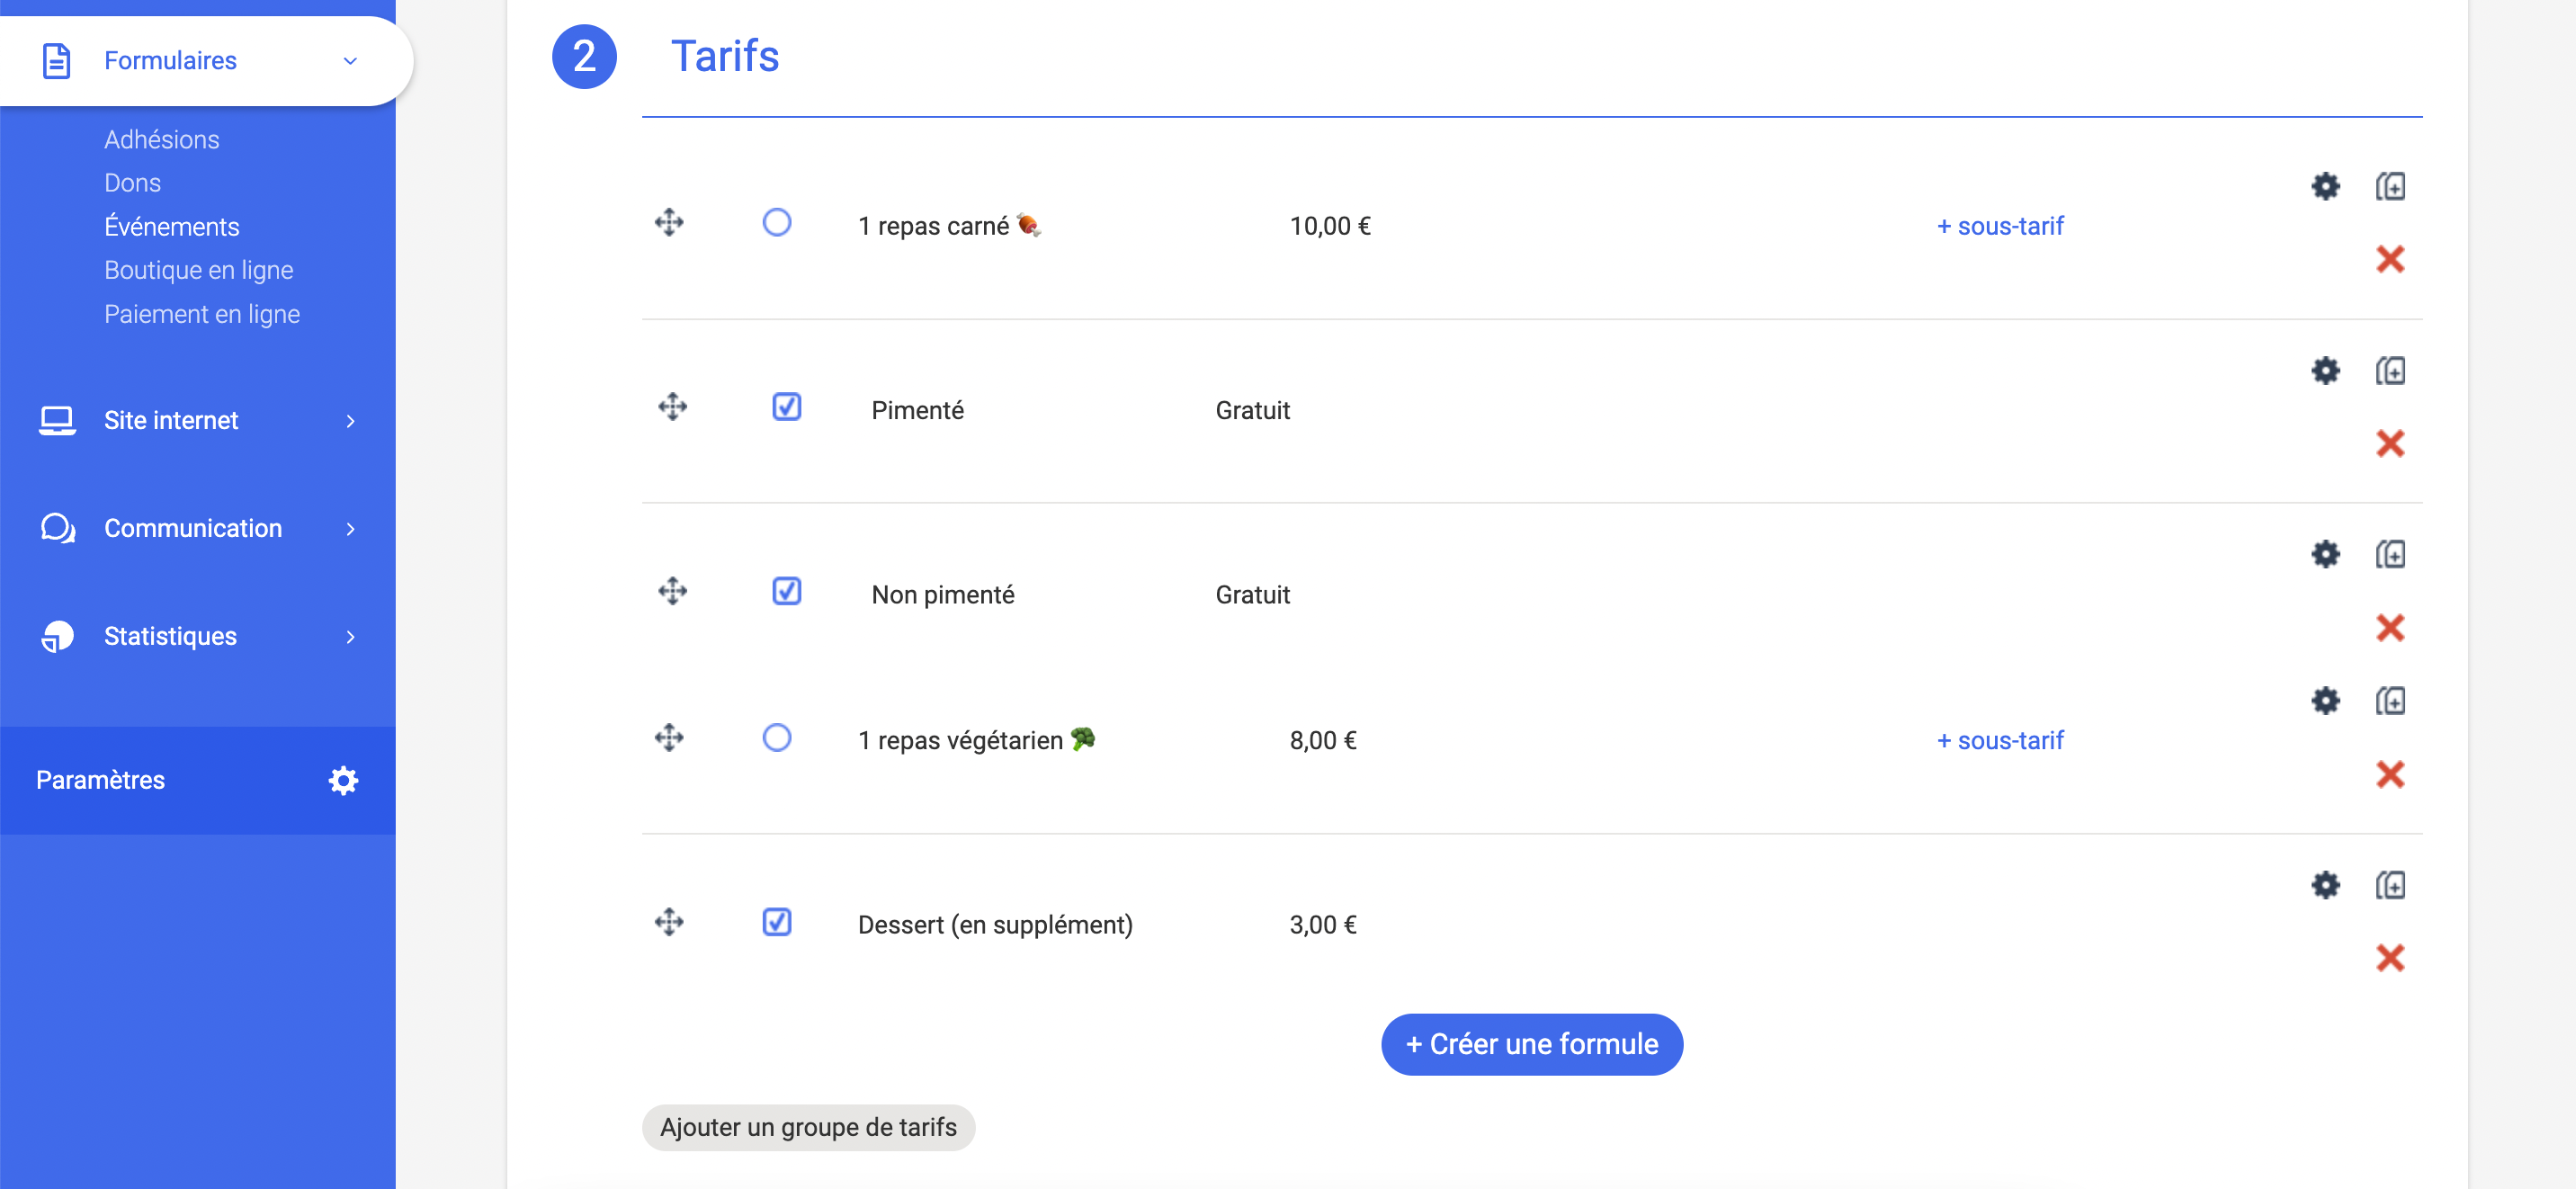The image size is (2576, 1189).
Task: Open settings gear for 1 repas végétarien
Action: [x=2325, y=701]
